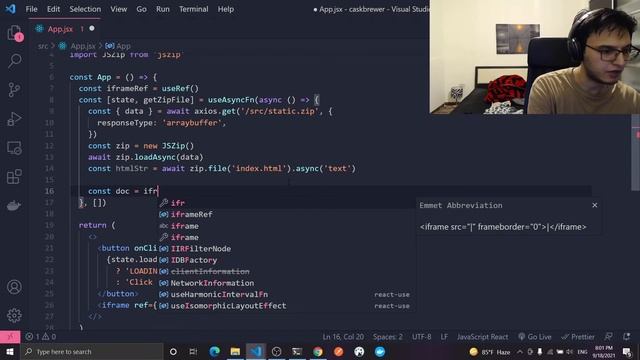Open Source Control view

(x=14, y=90)
